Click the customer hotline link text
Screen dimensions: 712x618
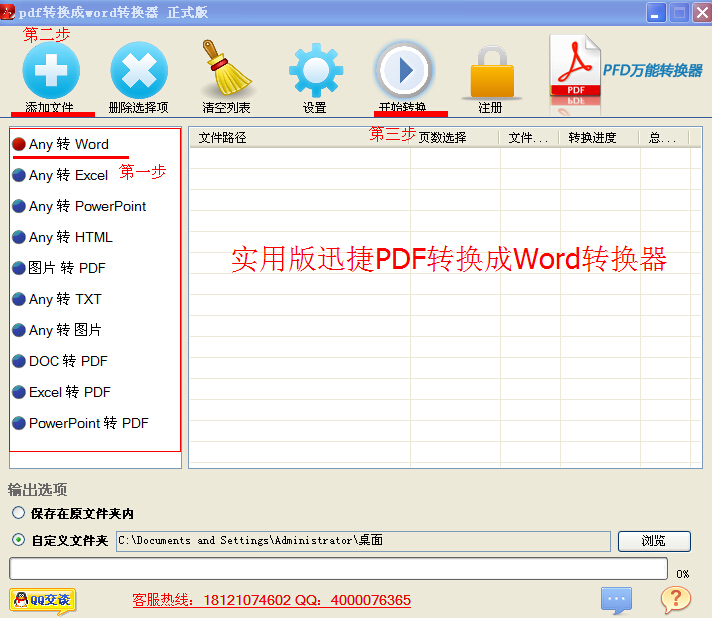(272, 600)
